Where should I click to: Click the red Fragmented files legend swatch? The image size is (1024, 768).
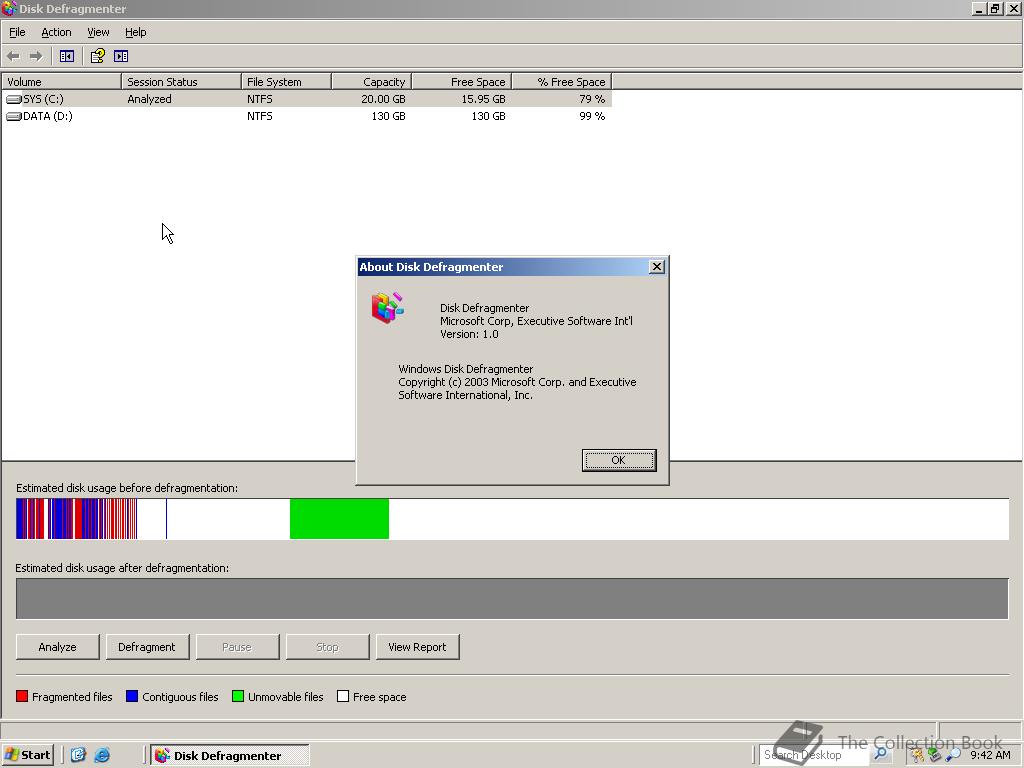pyautogui.click(x=22, y=696)
